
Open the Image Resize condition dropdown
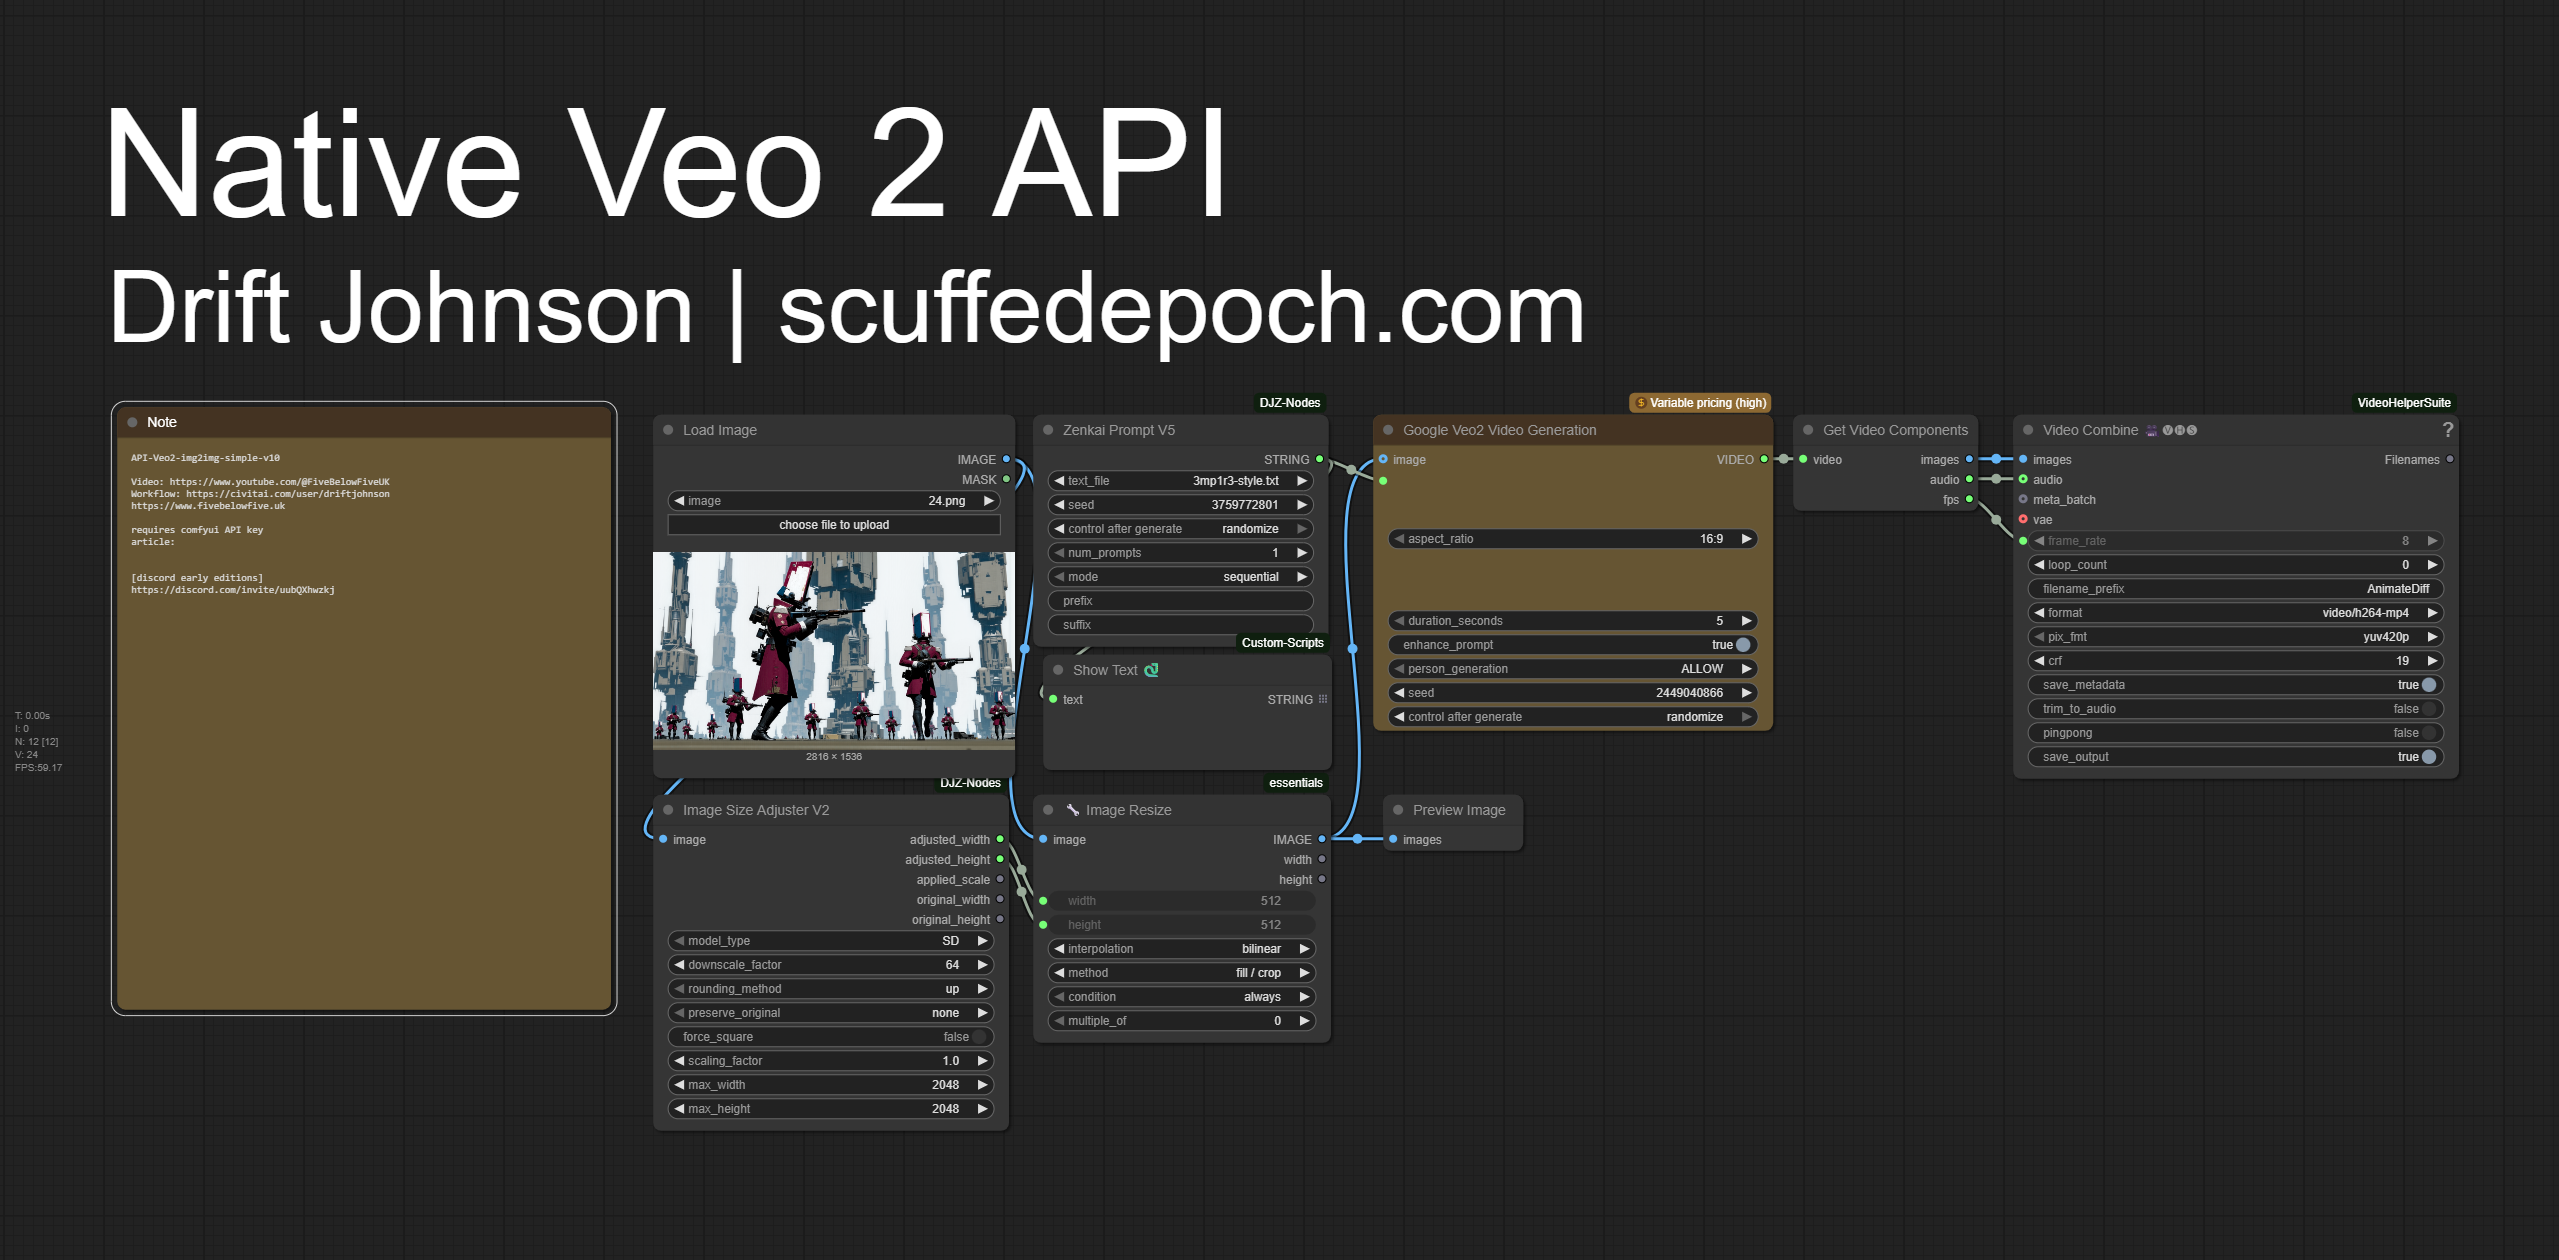coord(1181,997)
